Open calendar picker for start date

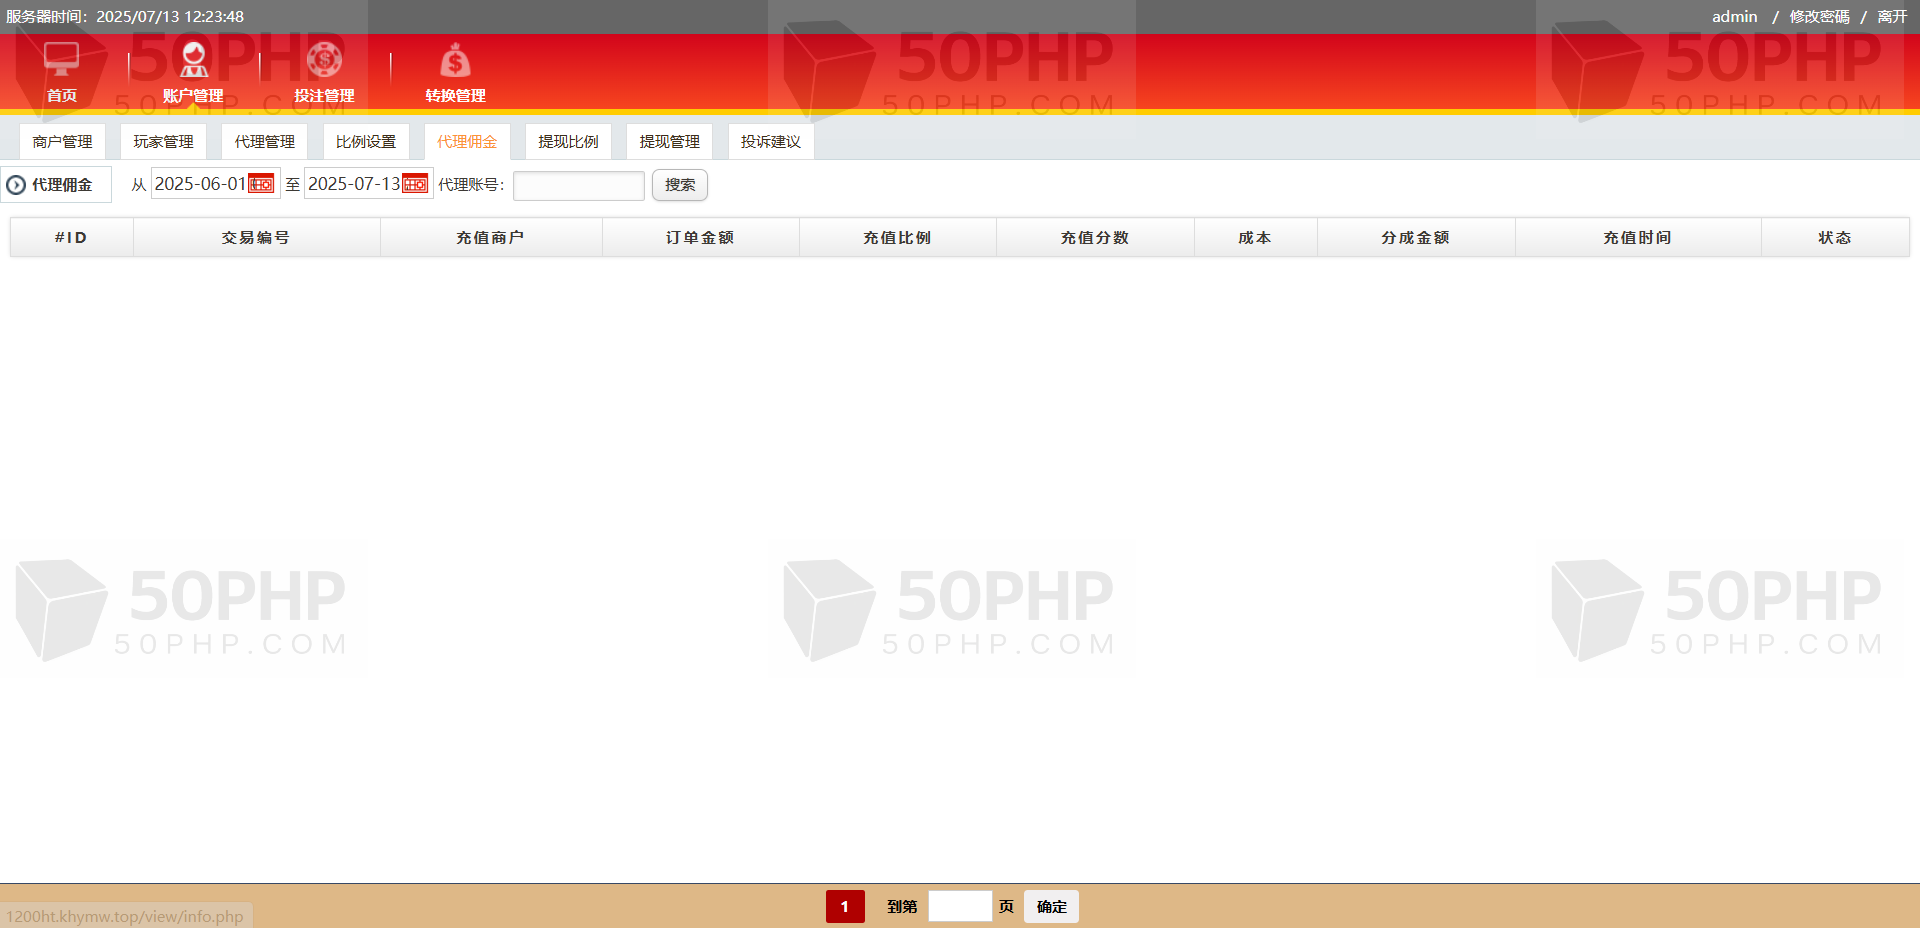click(261, 184)
